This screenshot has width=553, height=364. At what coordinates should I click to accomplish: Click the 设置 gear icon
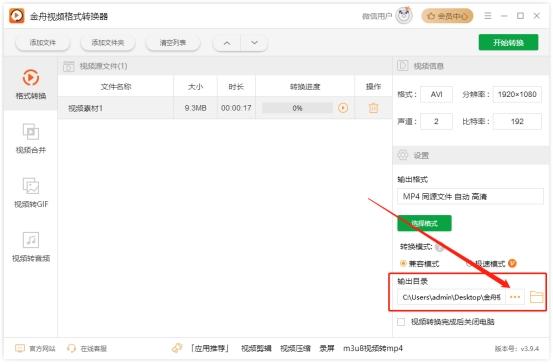[402, 155]
